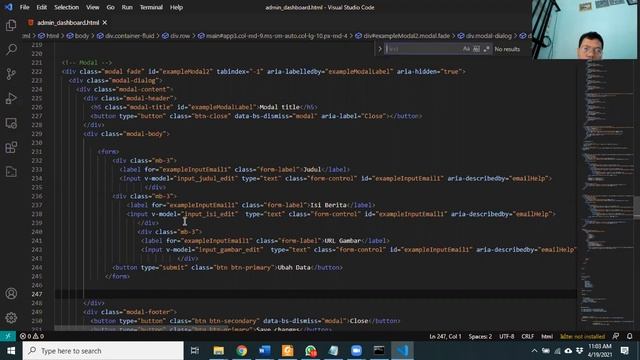Image resolution: width=640 pixels, height=360 pixels.
Task: Open the notifications bell in status bar
Action: pyautogui.click(x=630, y=336)
